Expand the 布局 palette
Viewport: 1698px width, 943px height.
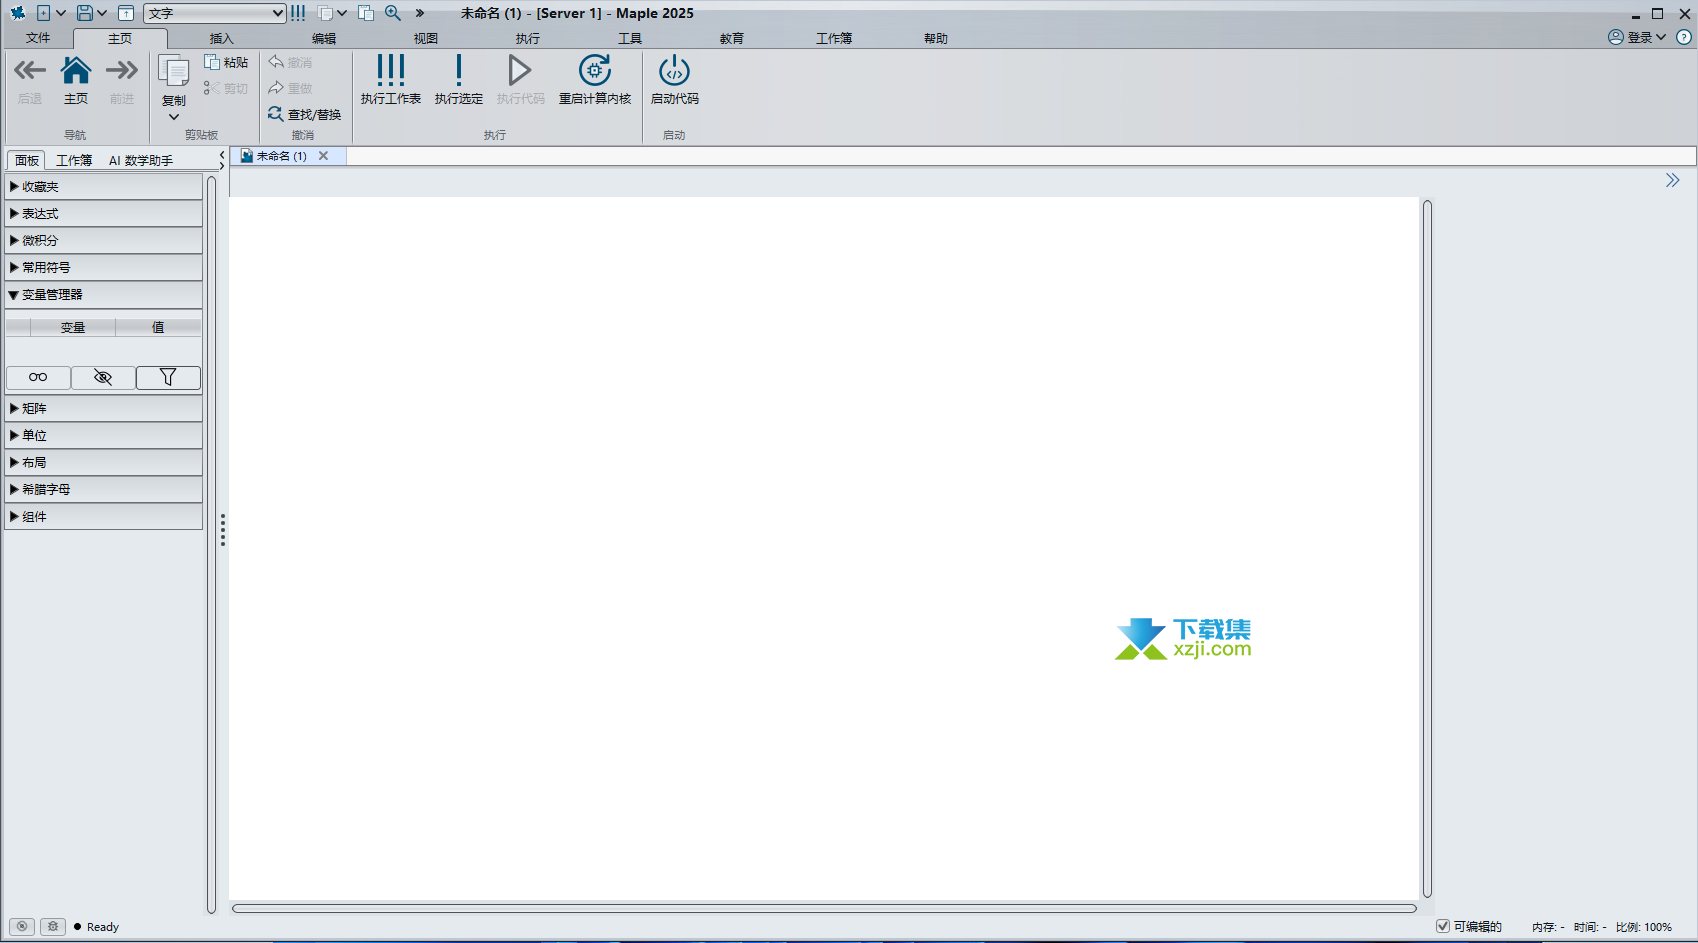pos(104,462)
